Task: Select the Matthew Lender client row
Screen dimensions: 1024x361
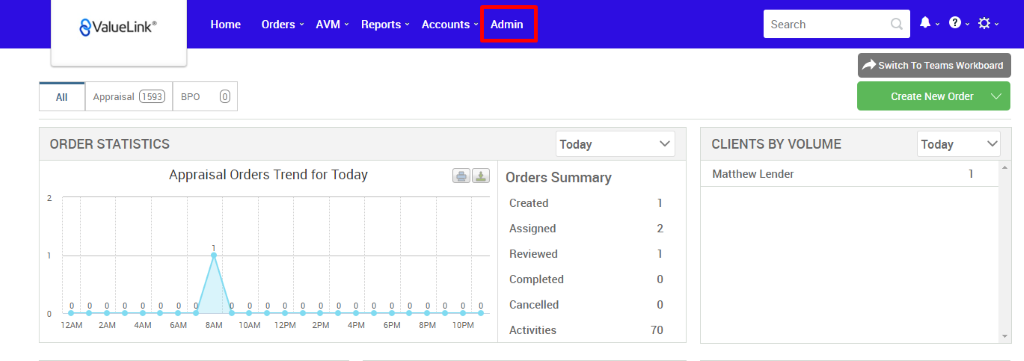Action: [x=849, y=174]
